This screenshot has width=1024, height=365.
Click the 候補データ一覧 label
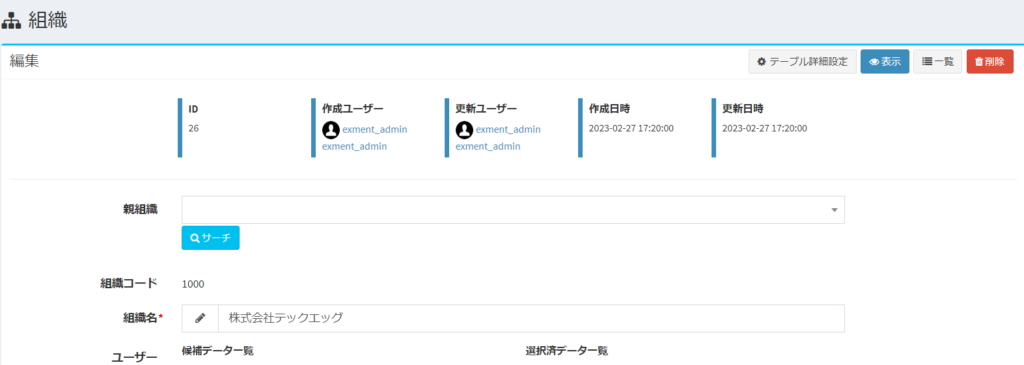217,351
